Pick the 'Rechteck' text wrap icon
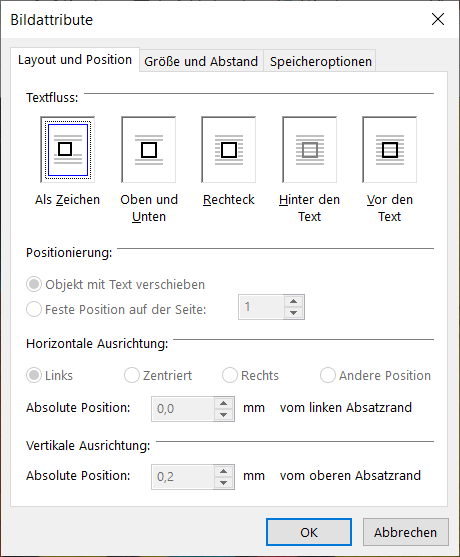The height and width of the screenshot is (557, 460). click(229, 150)
